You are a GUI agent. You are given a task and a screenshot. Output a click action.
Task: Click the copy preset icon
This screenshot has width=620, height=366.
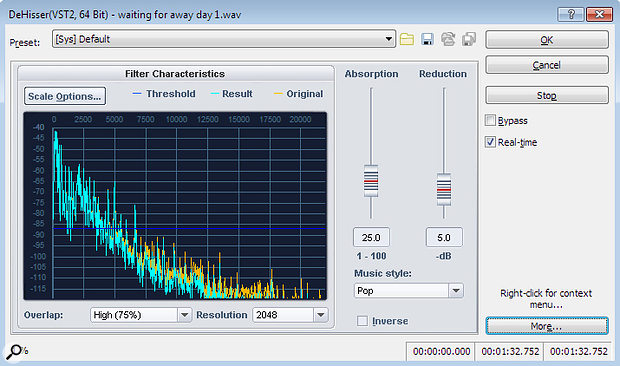click(x=469, y=39)
